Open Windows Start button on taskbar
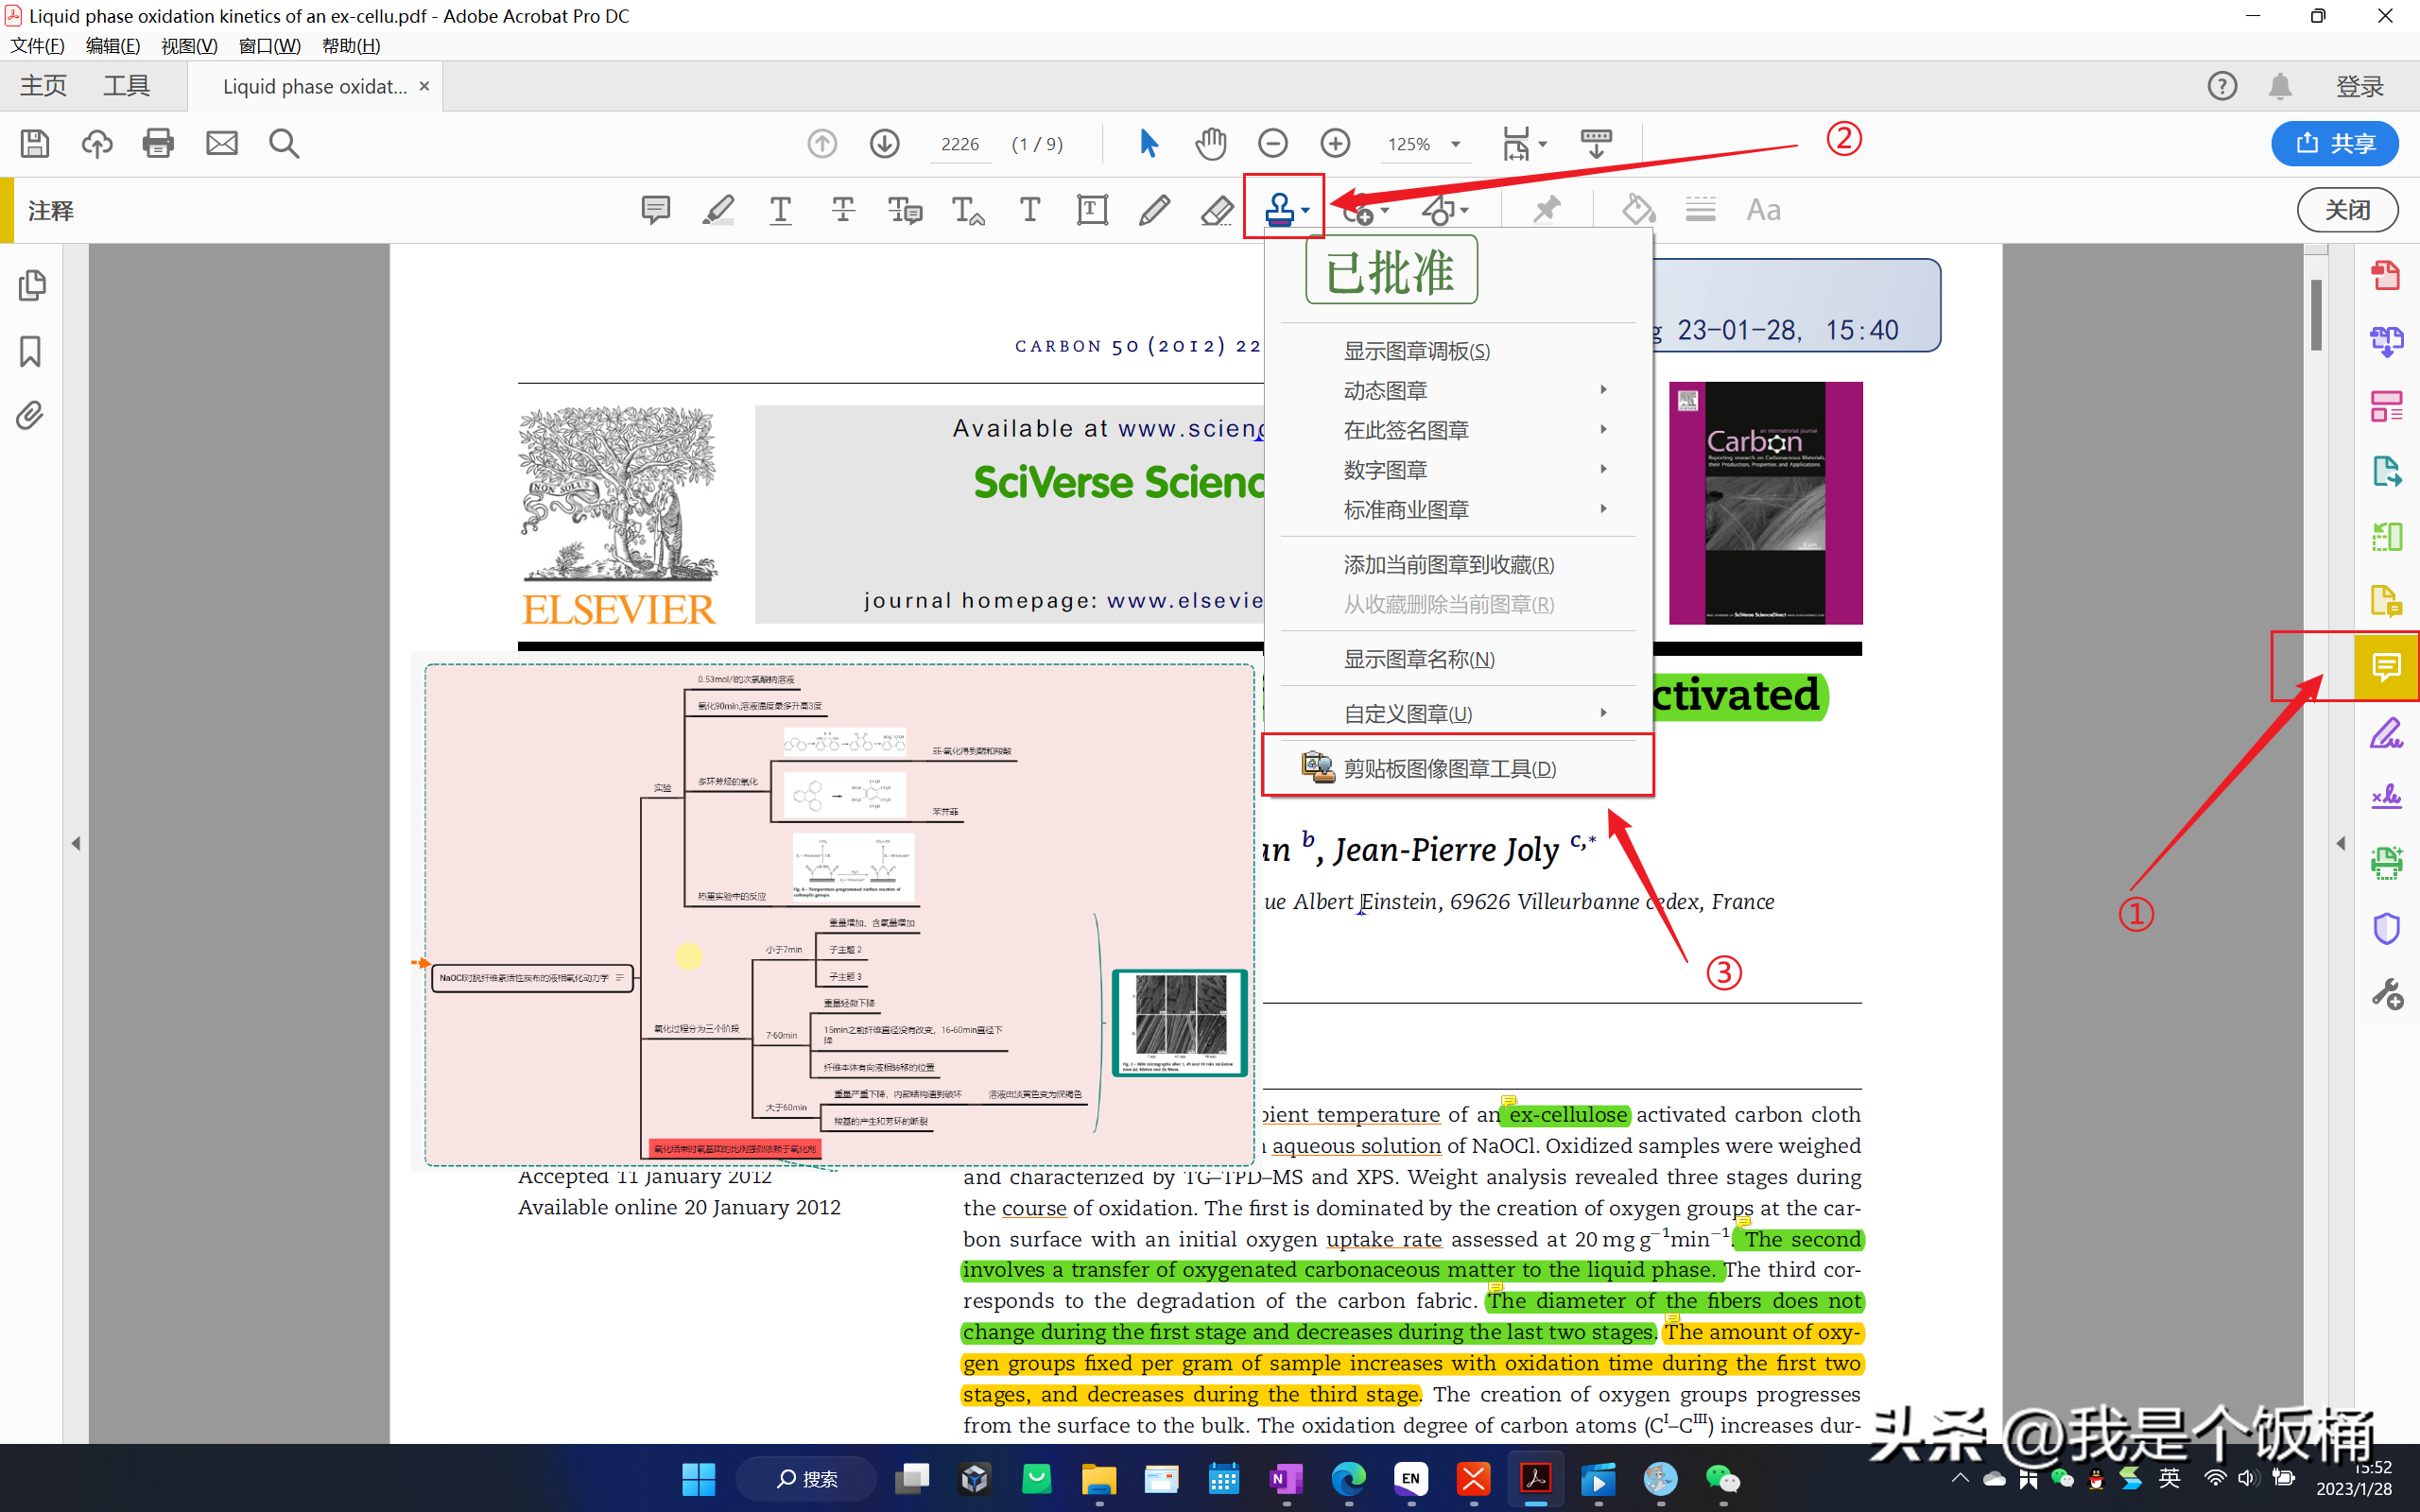 698,1478
